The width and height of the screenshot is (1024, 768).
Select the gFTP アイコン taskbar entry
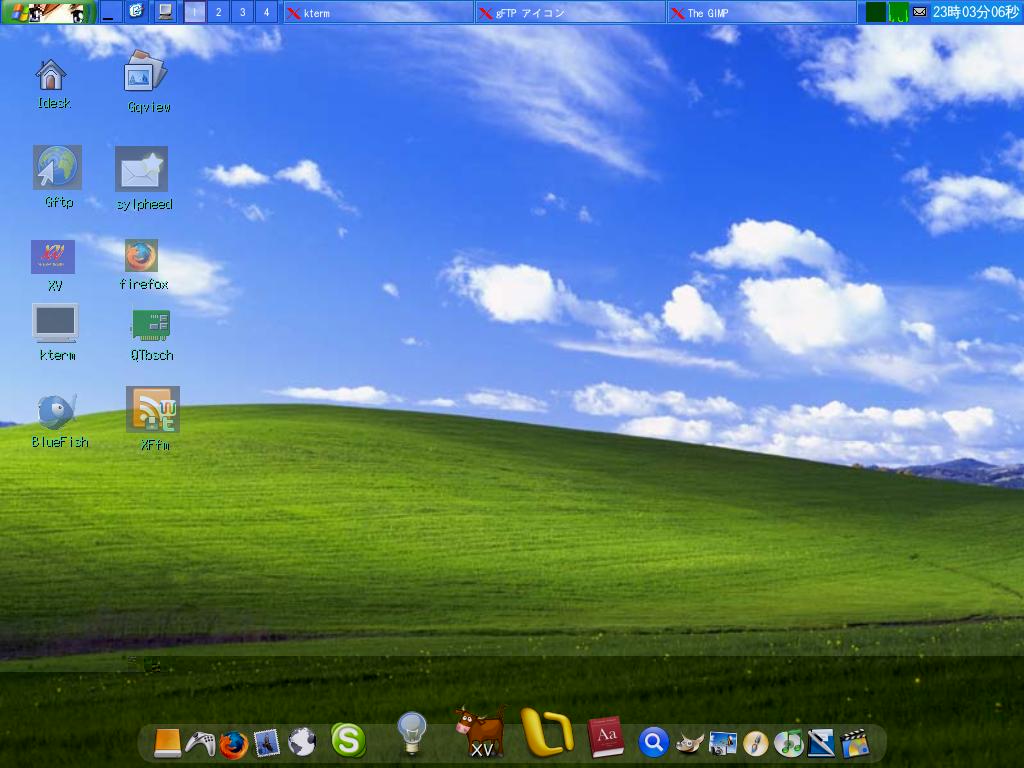570,12
